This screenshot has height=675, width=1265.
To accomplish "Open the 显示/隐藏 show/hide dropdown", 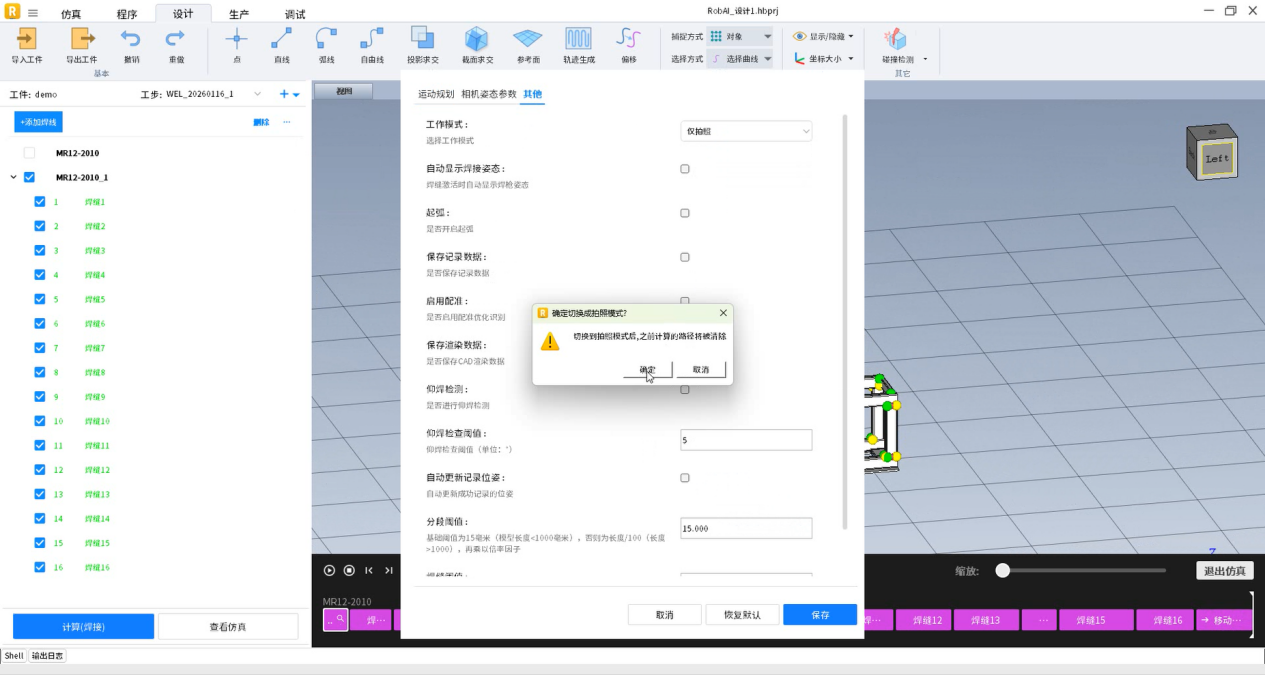I will tap(824, 36).
